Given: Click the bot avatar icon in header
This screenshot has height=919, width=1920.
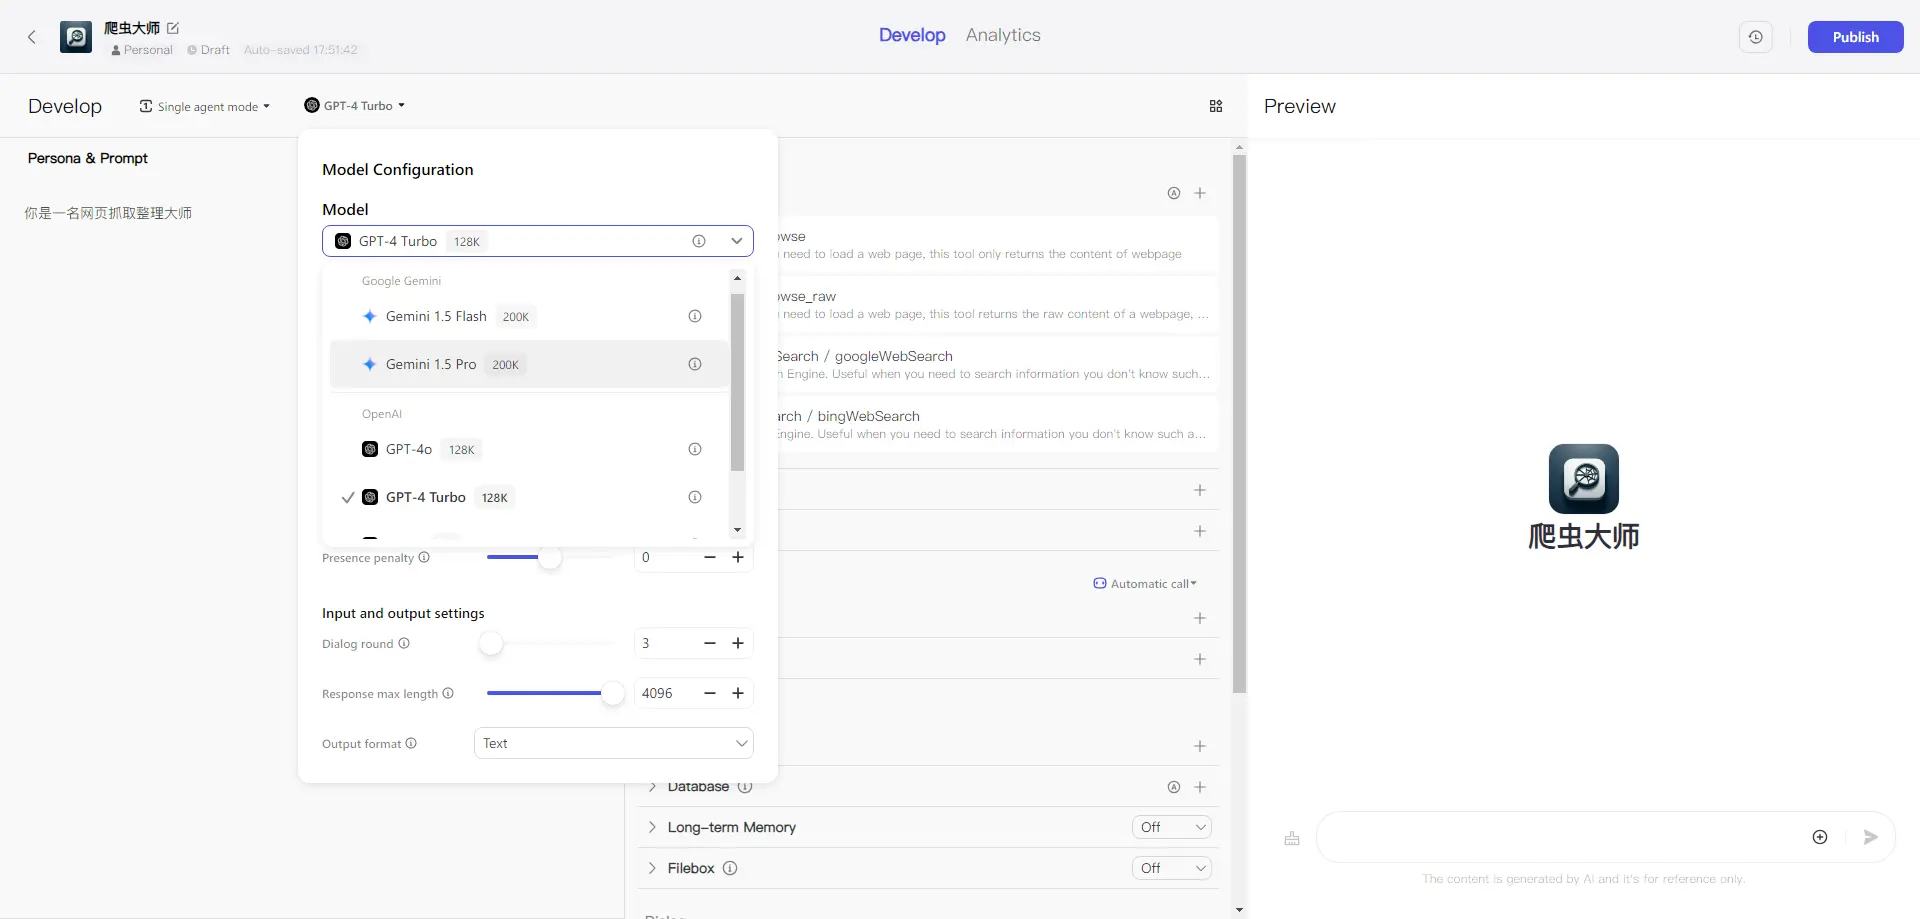Looking at the screenshot, I should tap(76, 37).
